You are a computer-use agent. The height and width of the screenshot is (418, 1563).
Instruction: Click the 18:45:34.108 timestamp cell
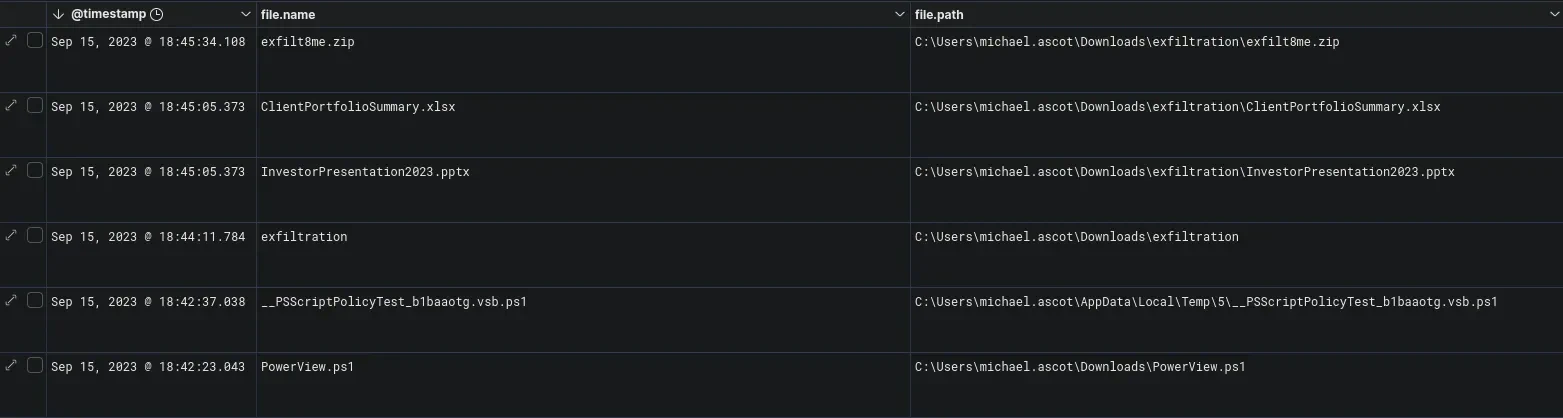click(x=148, y=42)
